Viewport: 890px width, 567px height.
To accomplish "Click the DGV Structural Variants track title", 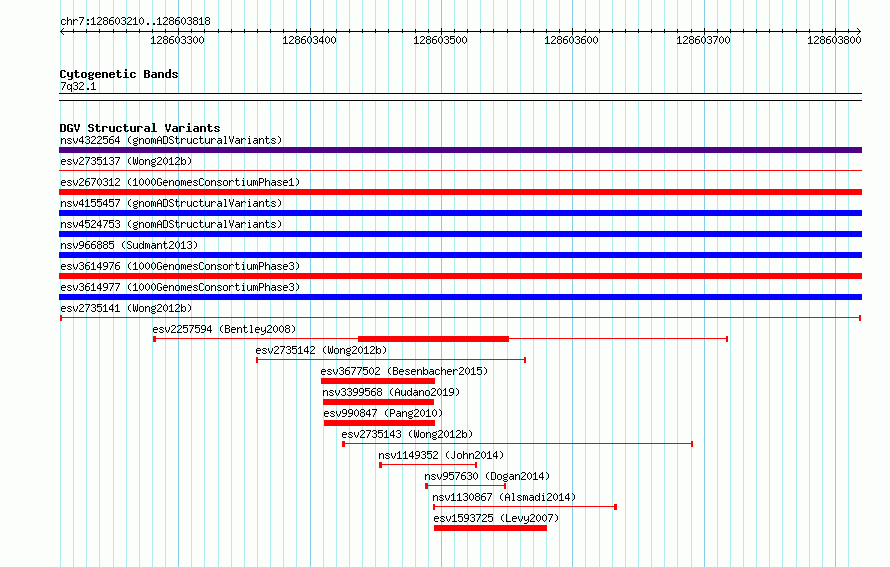I will [140, 128].
